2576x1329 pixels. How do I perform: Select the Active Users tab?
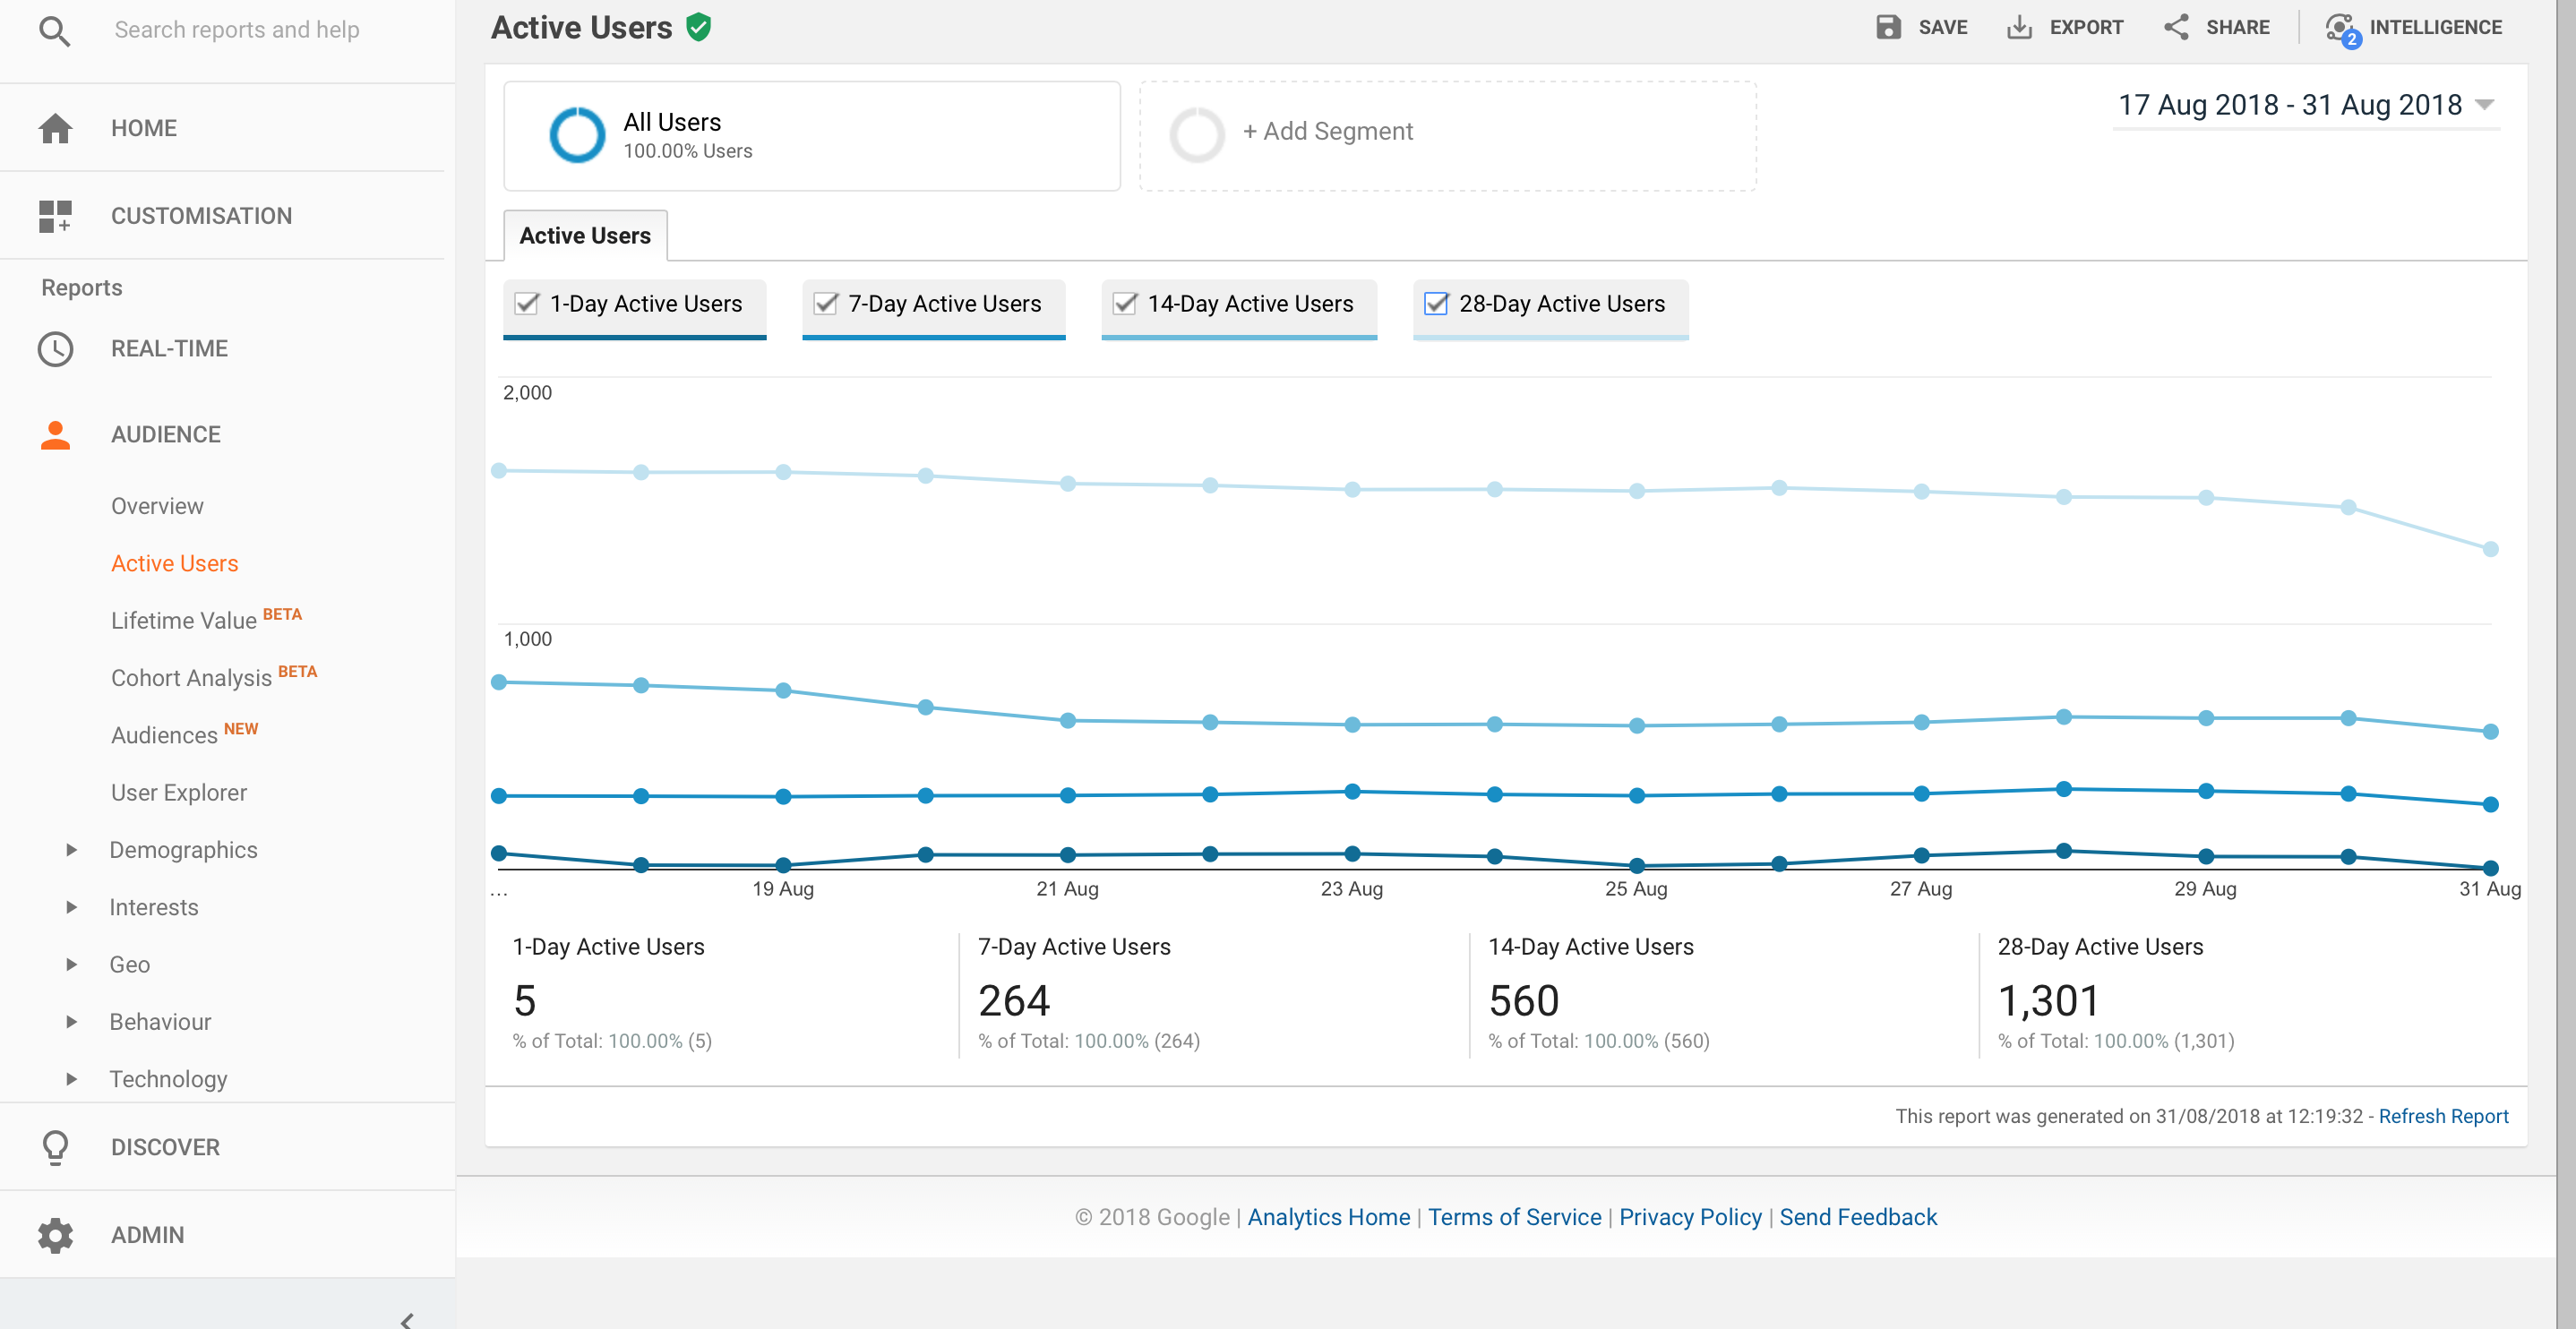[x=585, y=236]
